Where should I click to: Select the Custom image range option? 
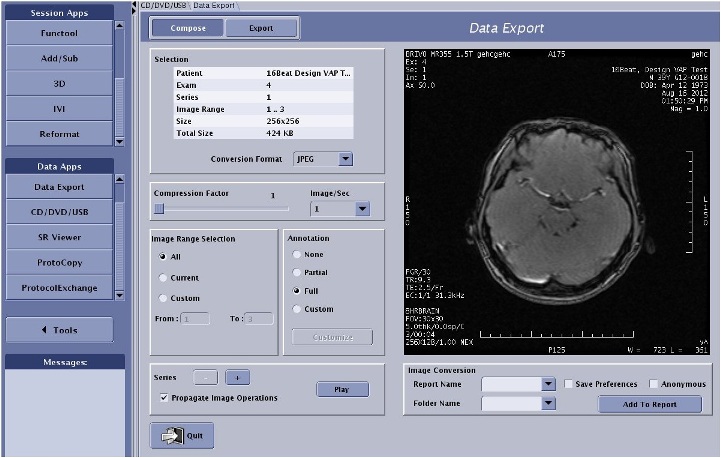[x=163, y=298]
